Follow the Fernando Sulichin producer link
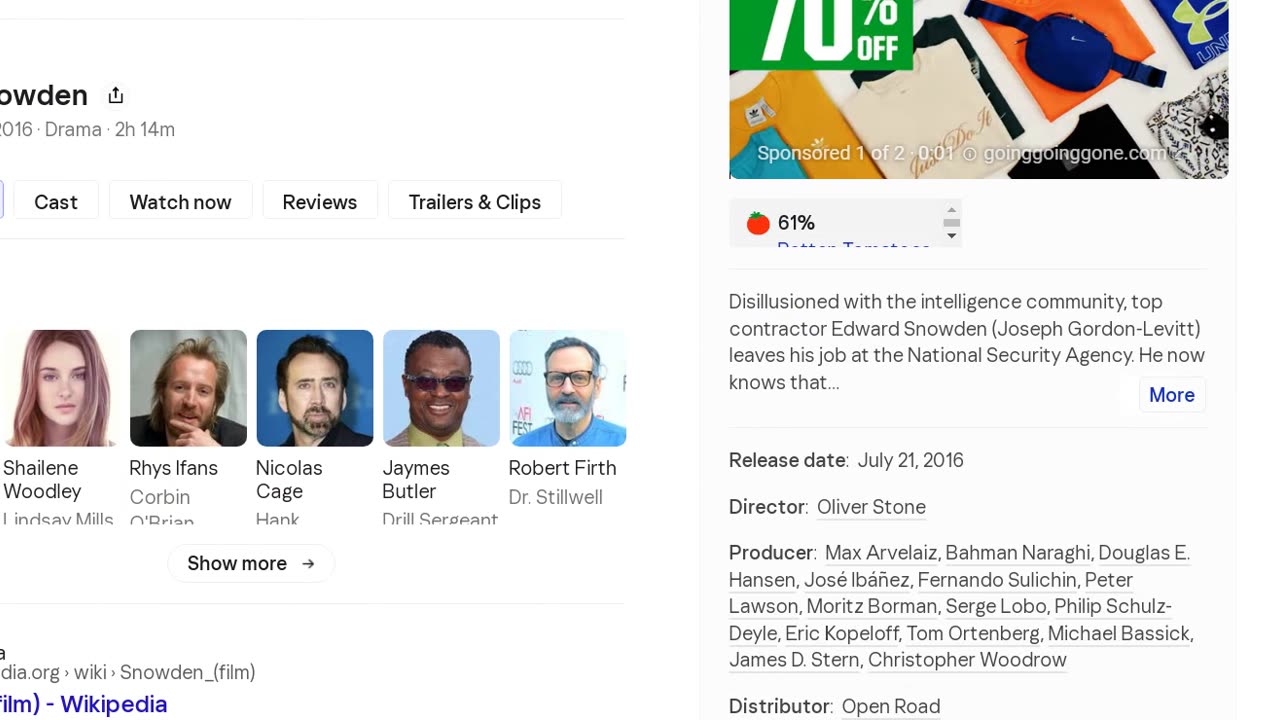 pos(997,580)
